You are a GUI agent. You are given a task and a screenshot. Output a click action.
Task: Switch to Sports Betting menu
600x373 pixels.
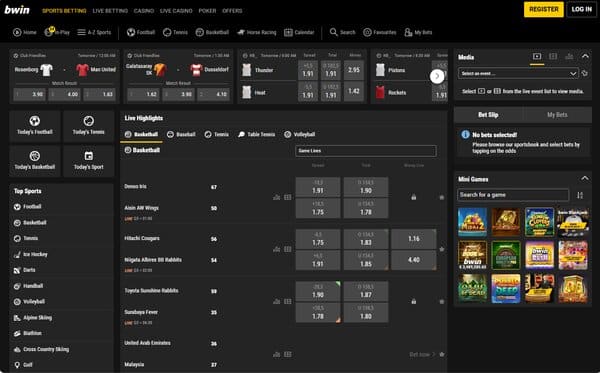click(64, 11)
